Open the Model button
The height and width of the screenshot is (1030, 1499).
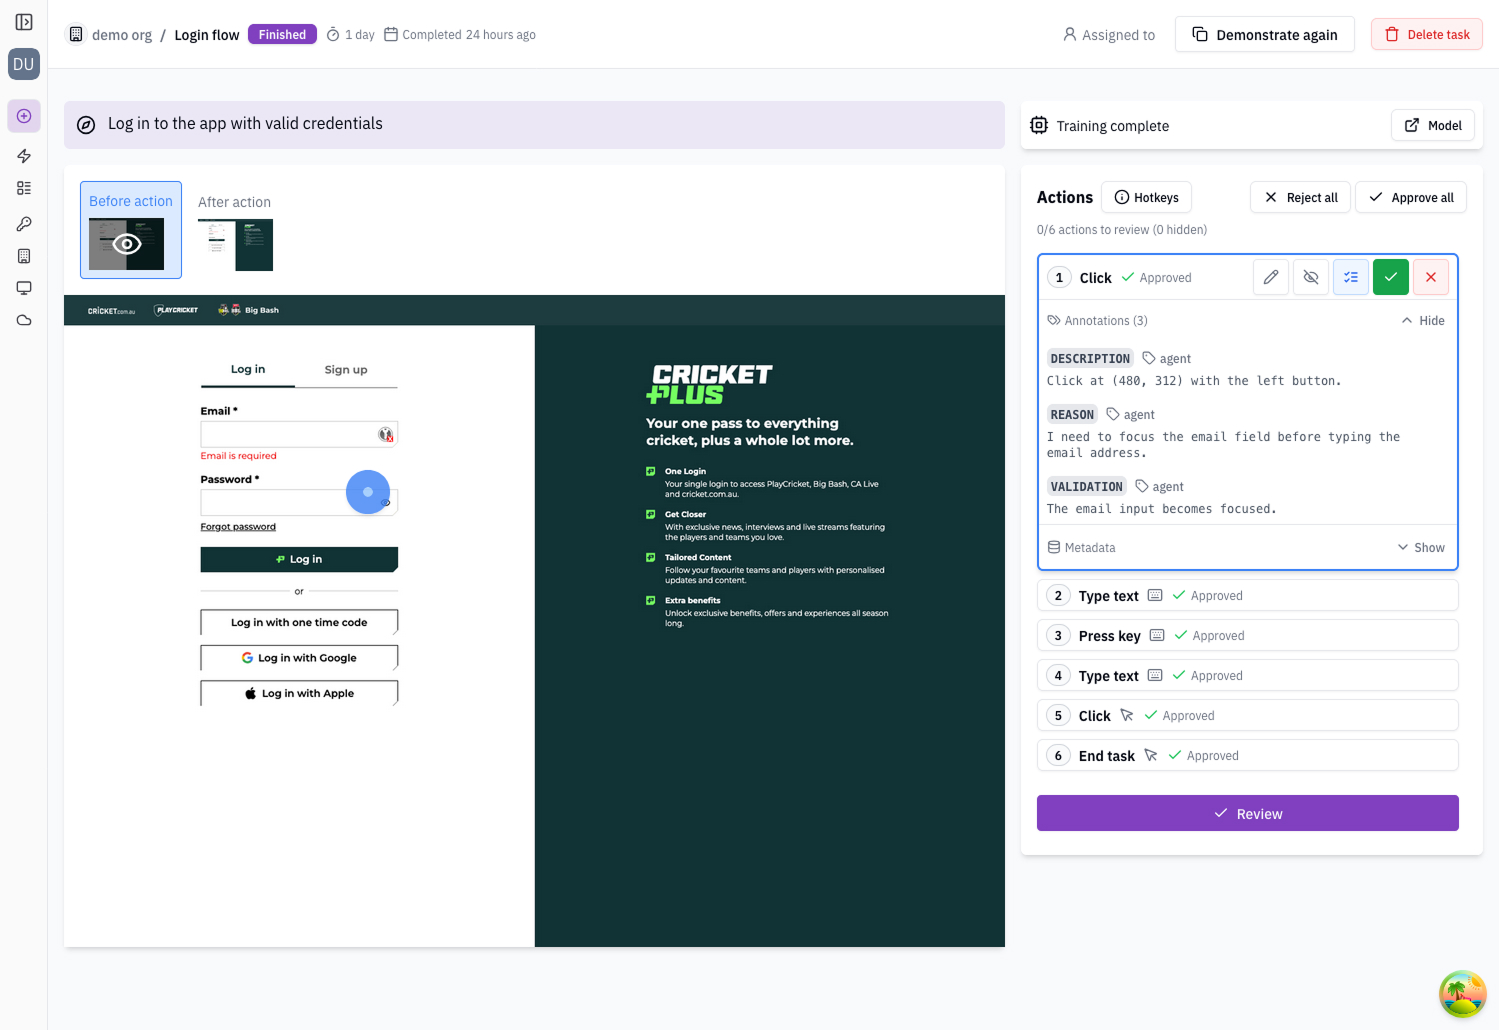tap(1433, 125)
